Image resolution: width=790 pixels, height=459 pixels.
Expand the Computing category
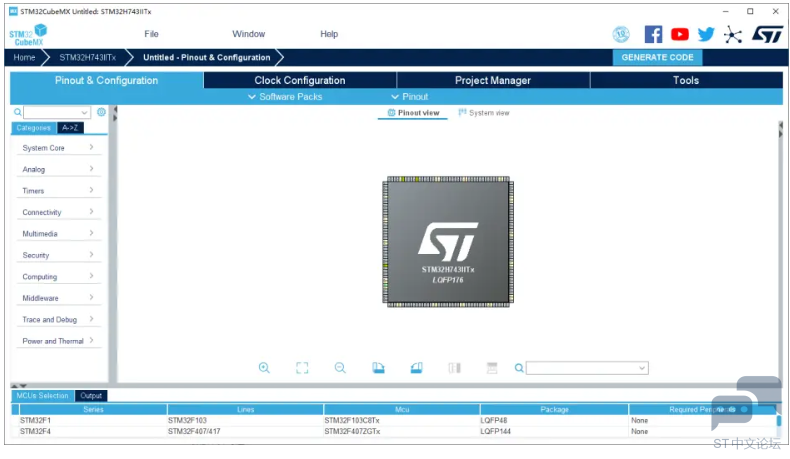pyautogui.click(x=58, y=276)
